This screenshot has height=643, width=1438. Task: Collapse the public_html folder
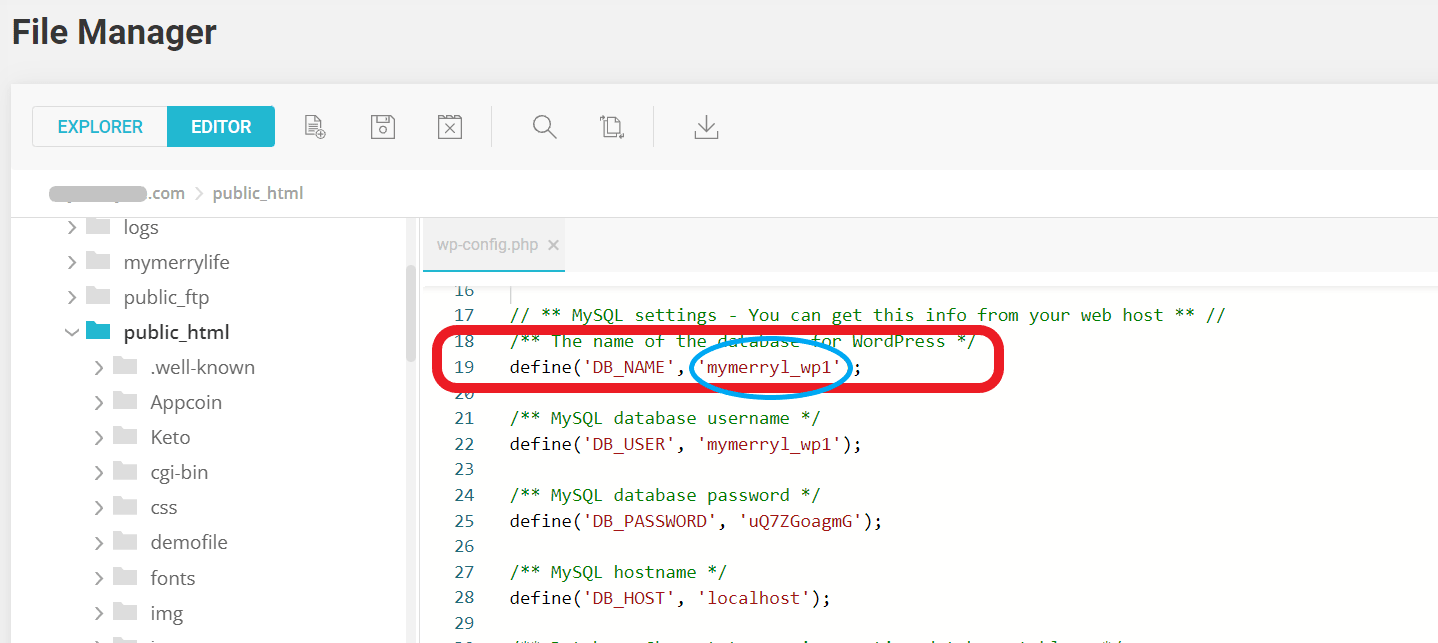click(x=71, y=333)
